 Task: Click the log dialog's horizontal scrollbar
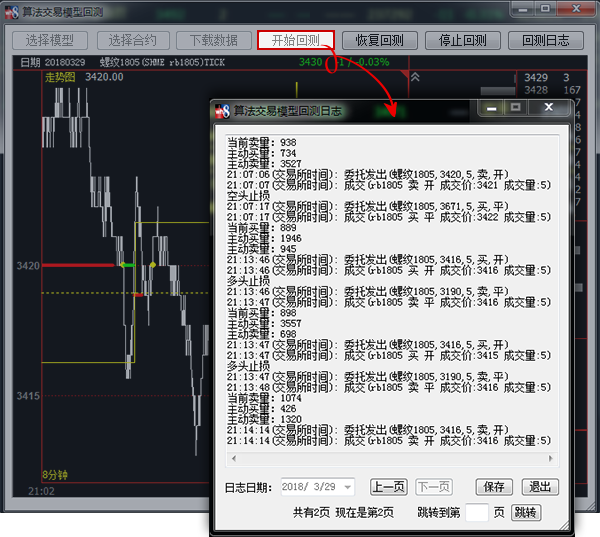tap(395, 459)
